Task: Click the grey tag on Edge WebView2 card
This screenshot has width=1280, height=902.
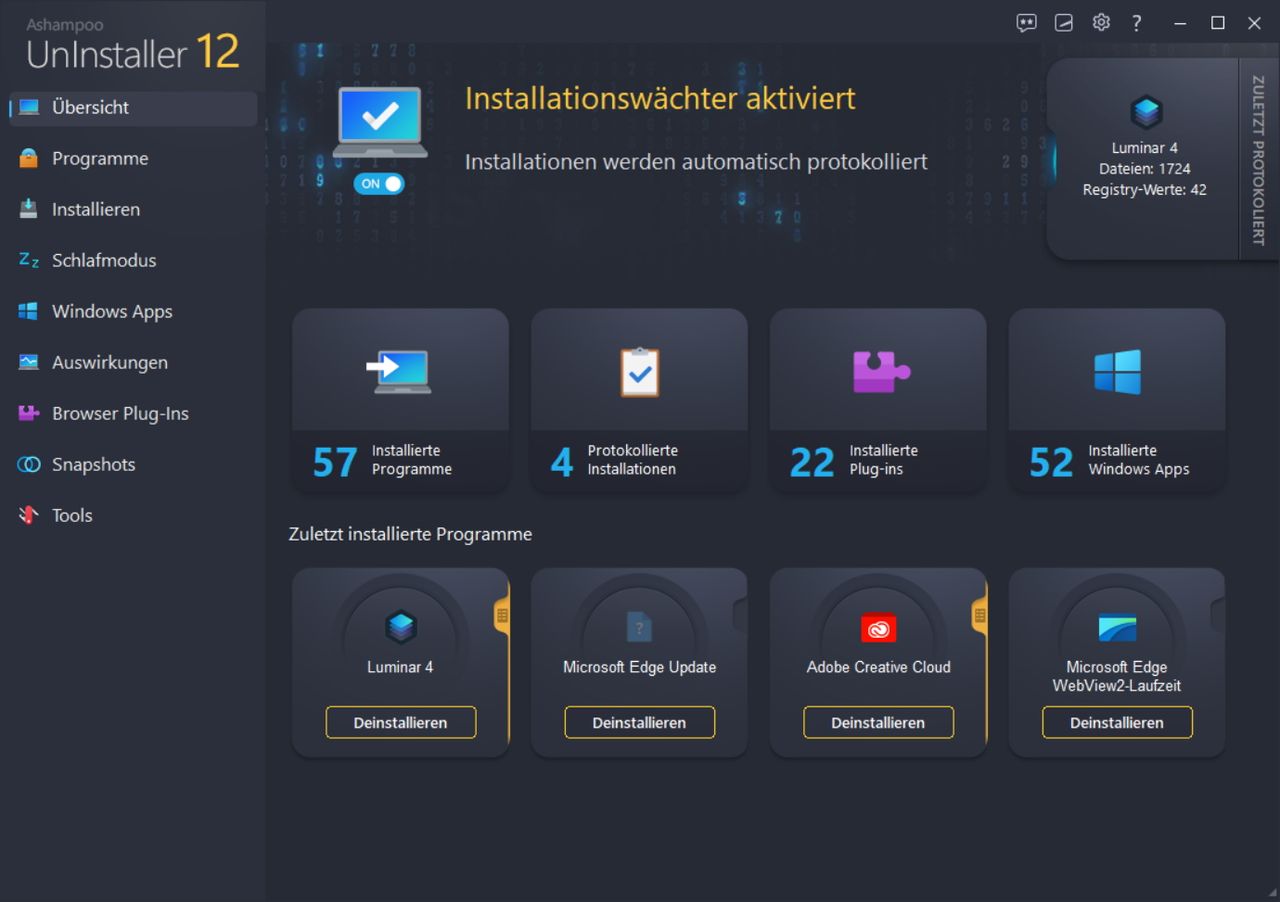Action: [1218, 616]
